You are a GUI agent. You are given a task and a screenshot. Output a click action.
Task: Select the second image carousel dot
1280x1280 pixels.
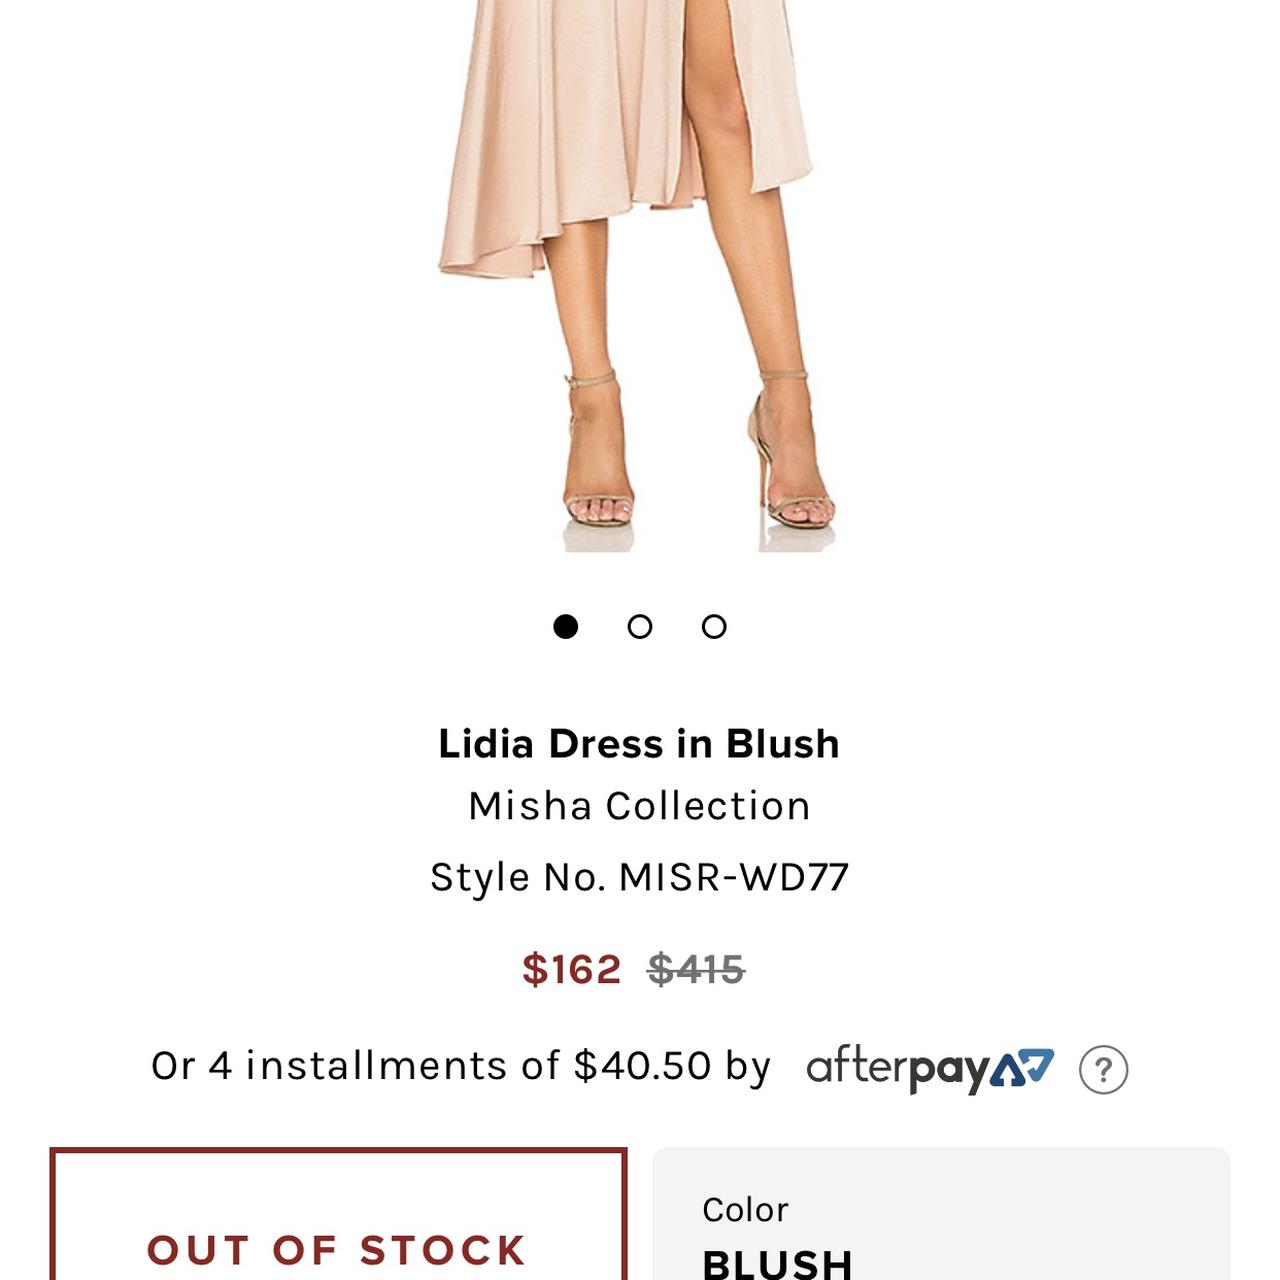[x=640, y=627]
